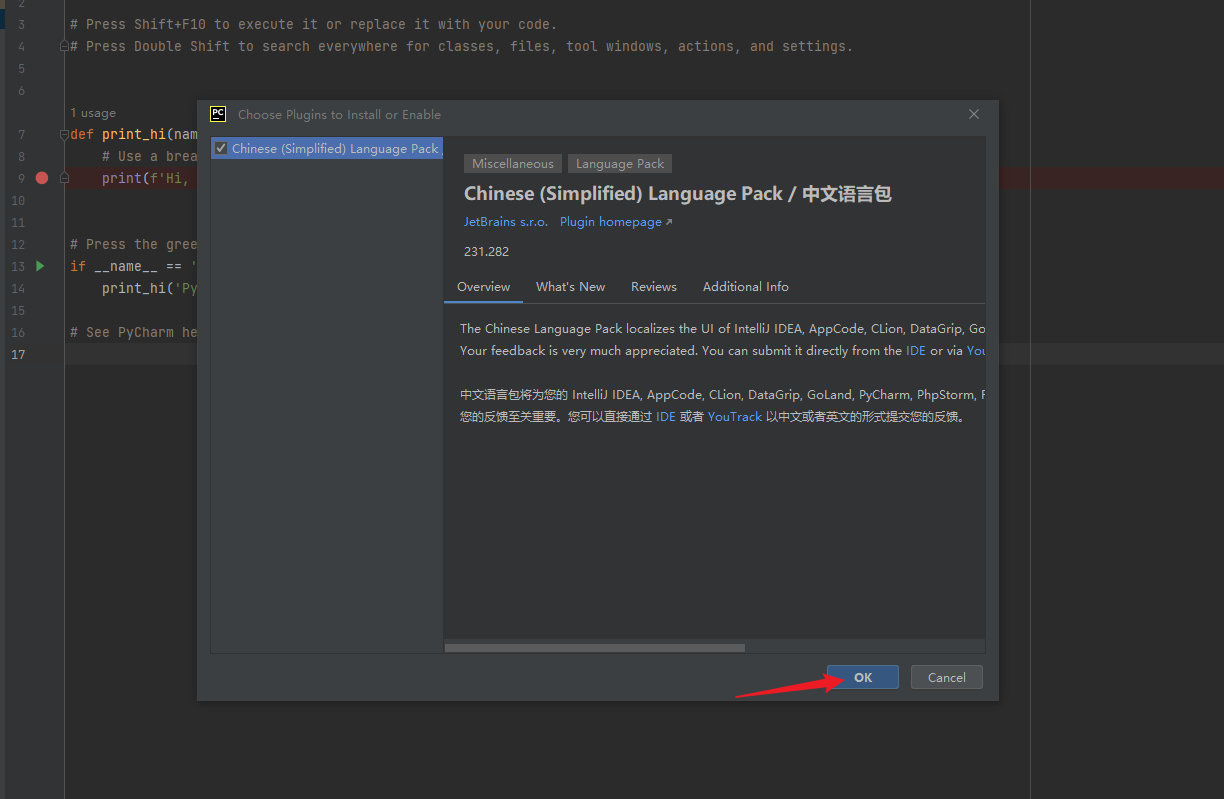1224x799 pixels.
Task: Click the Language Pack tag
Action: (x=620, y=163)
